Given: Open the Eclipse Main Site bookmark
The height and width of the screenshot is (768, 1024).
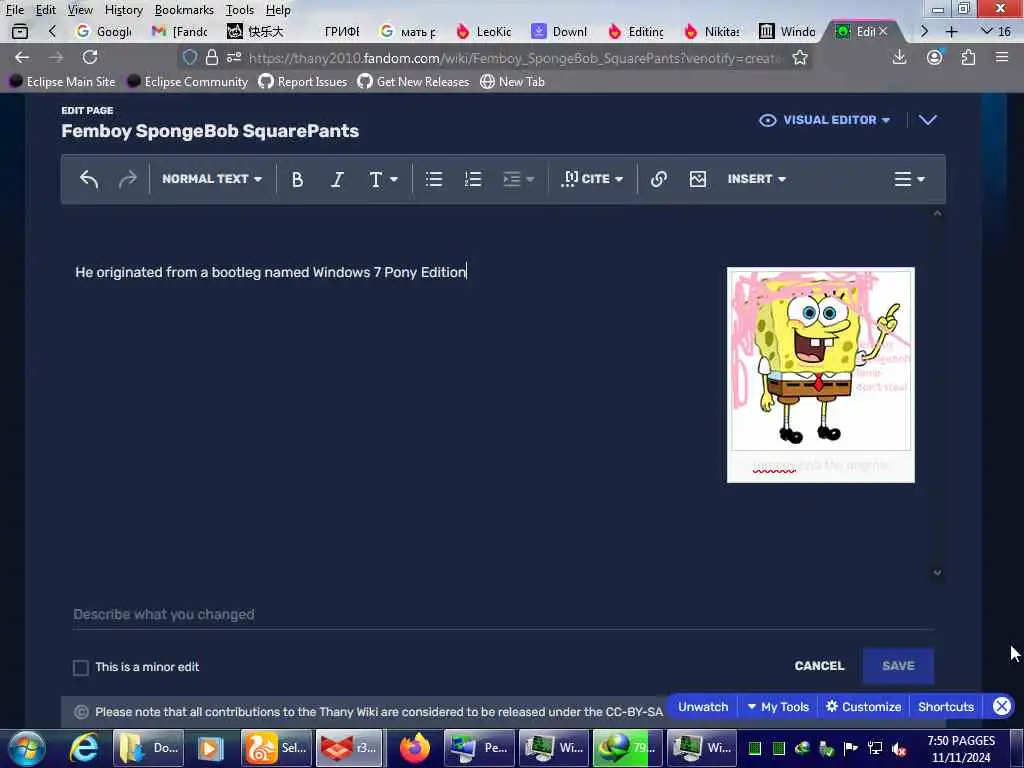Looking at the screenshot, I should [x=63, y=82].
